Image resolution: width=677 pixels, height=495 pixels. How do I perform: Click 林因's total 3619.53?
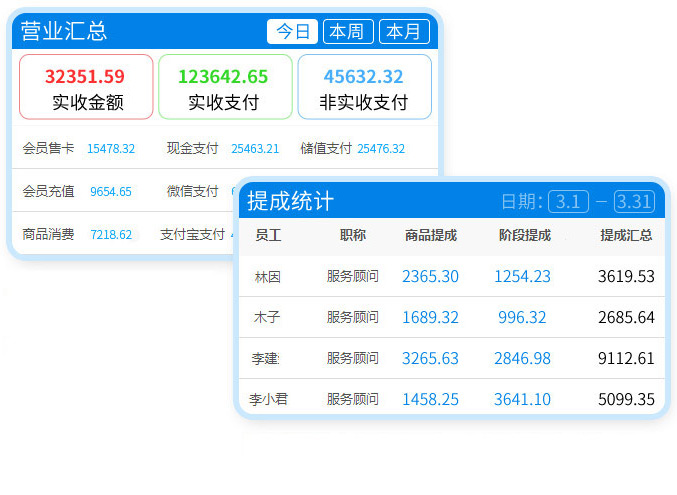coord(626,277)
